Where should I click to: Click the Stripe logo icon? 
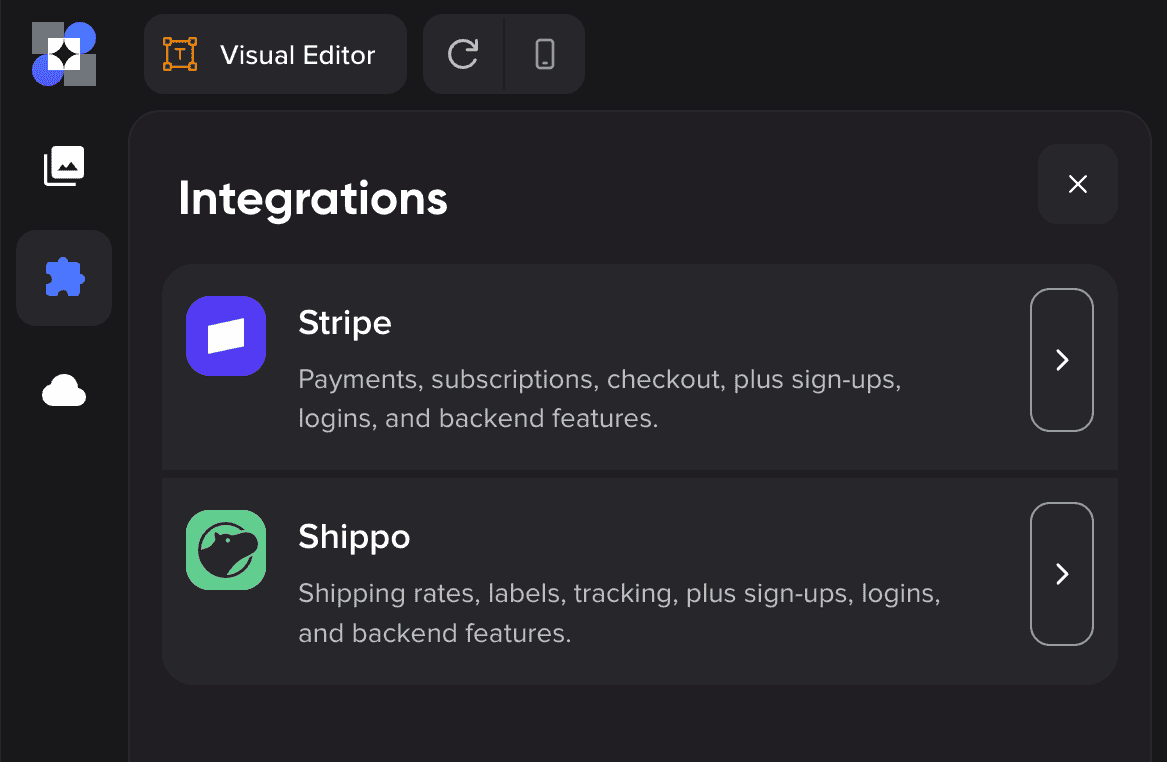click(226, 336)
